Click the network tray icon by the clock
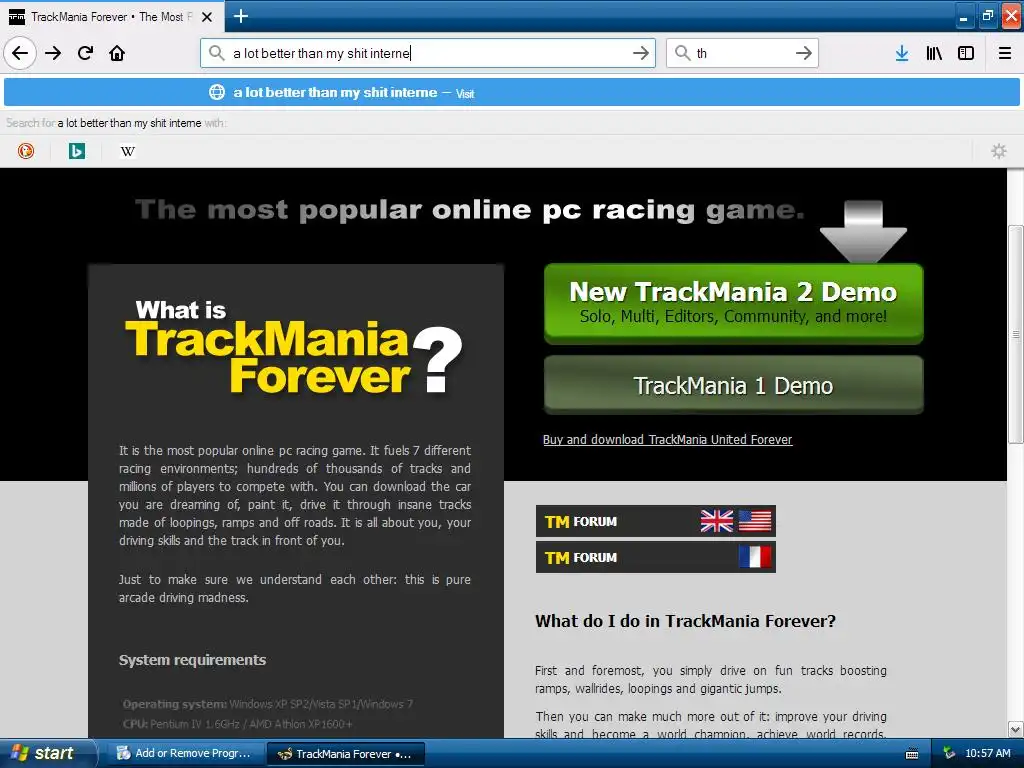Image resolution: width=1024 pixels, height=768 pixels. click(950, 754)
